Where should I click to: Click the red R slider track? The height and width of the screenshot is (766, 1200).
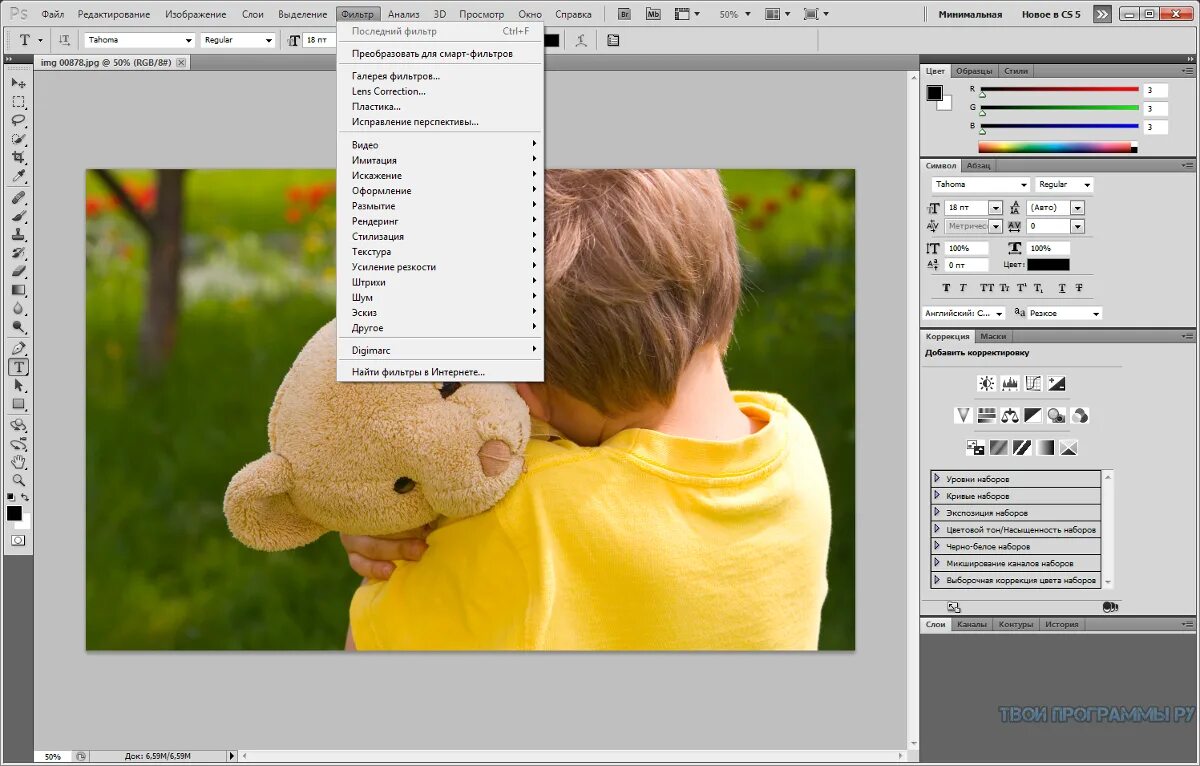[x=1059, y=89]
